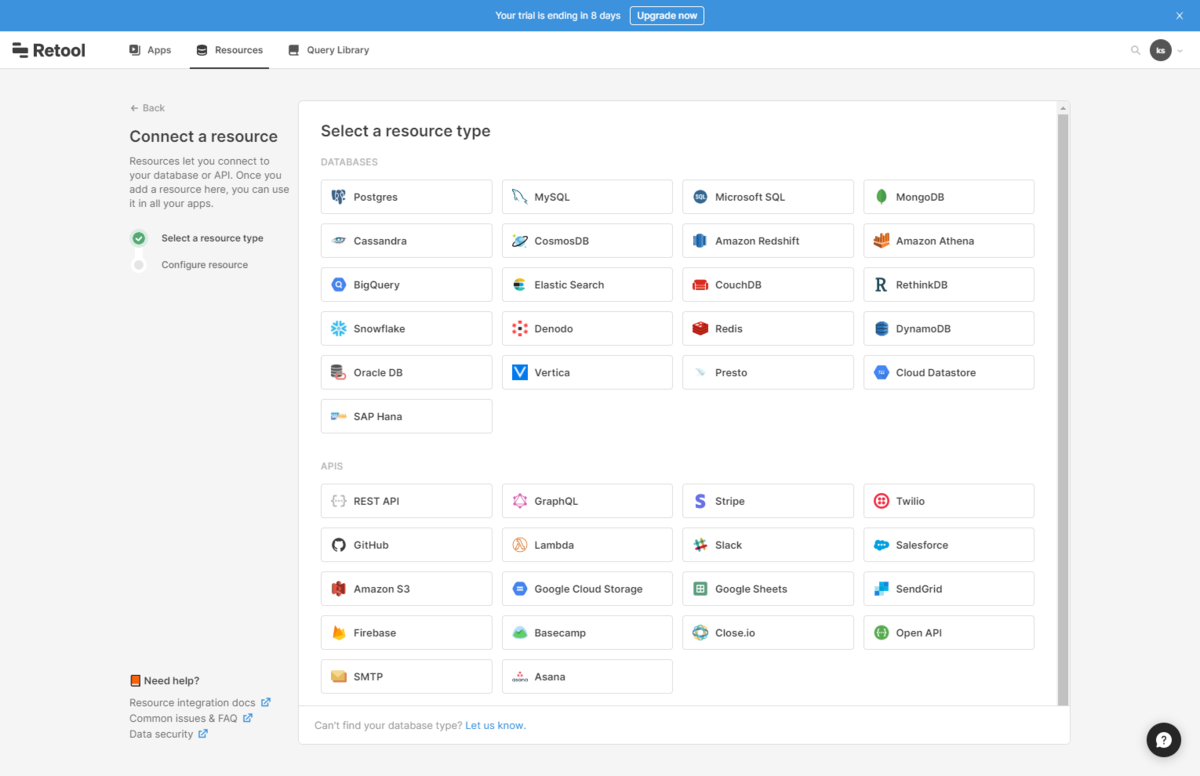
Task: Click the Microsoft SQL icon
Action: pyautogui.click(x=700, y=197)
